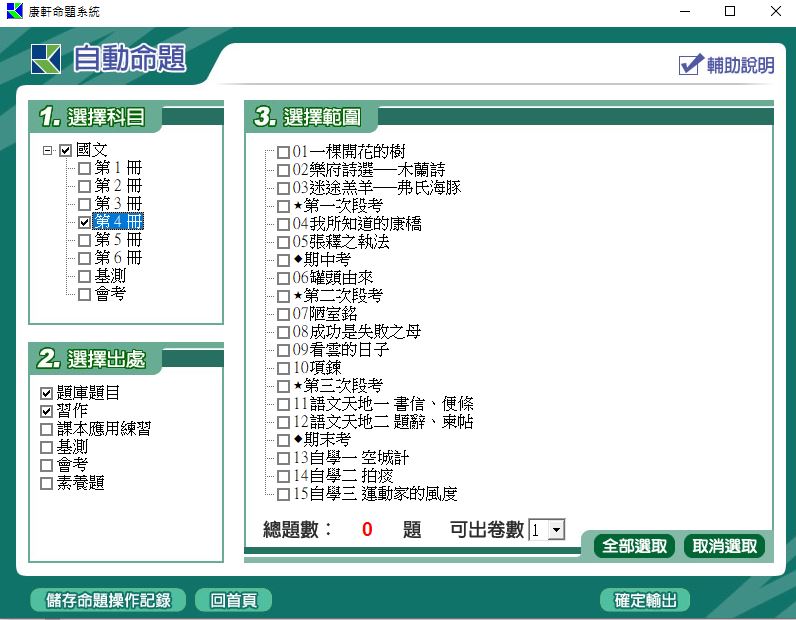Screen dimensions: 796x620
Task: Click the 康軒命題系統 title bar icon
Action: [x=14, y=11]
